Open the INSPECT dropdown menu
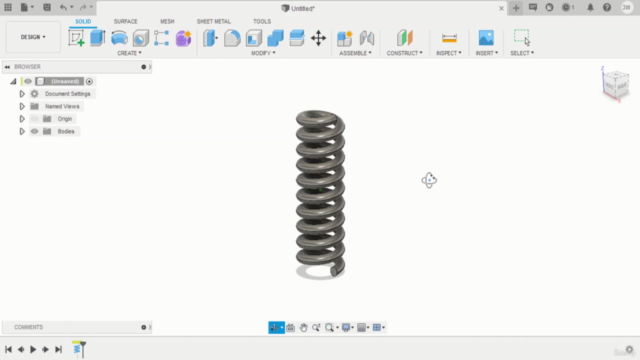The image size is (640, 360). pyautogui.click(x=449, y=53)
